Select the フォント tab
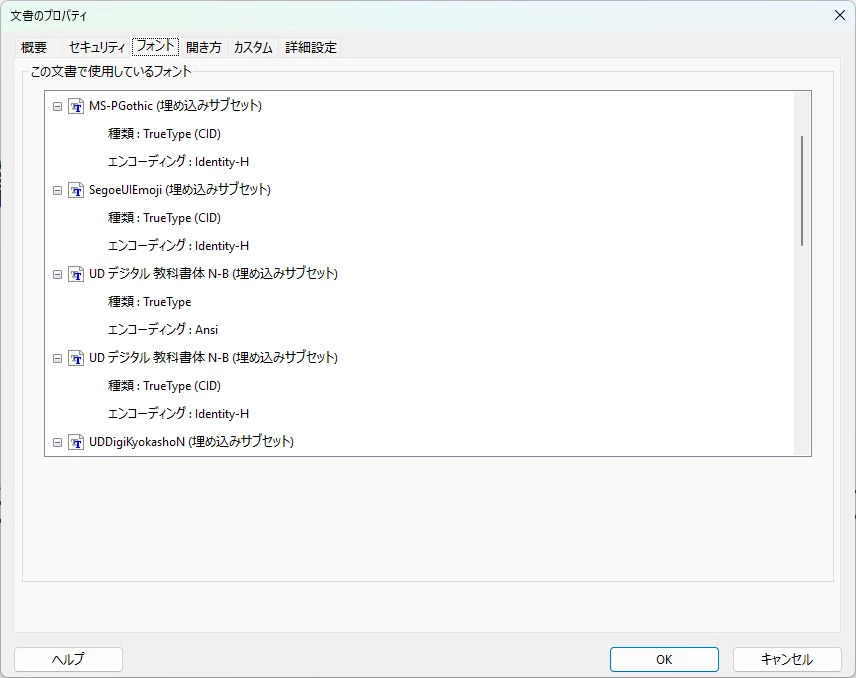Image resolution: width=856 pixels, height=678 pixels. pyautogui.click(x=156, y=46)
